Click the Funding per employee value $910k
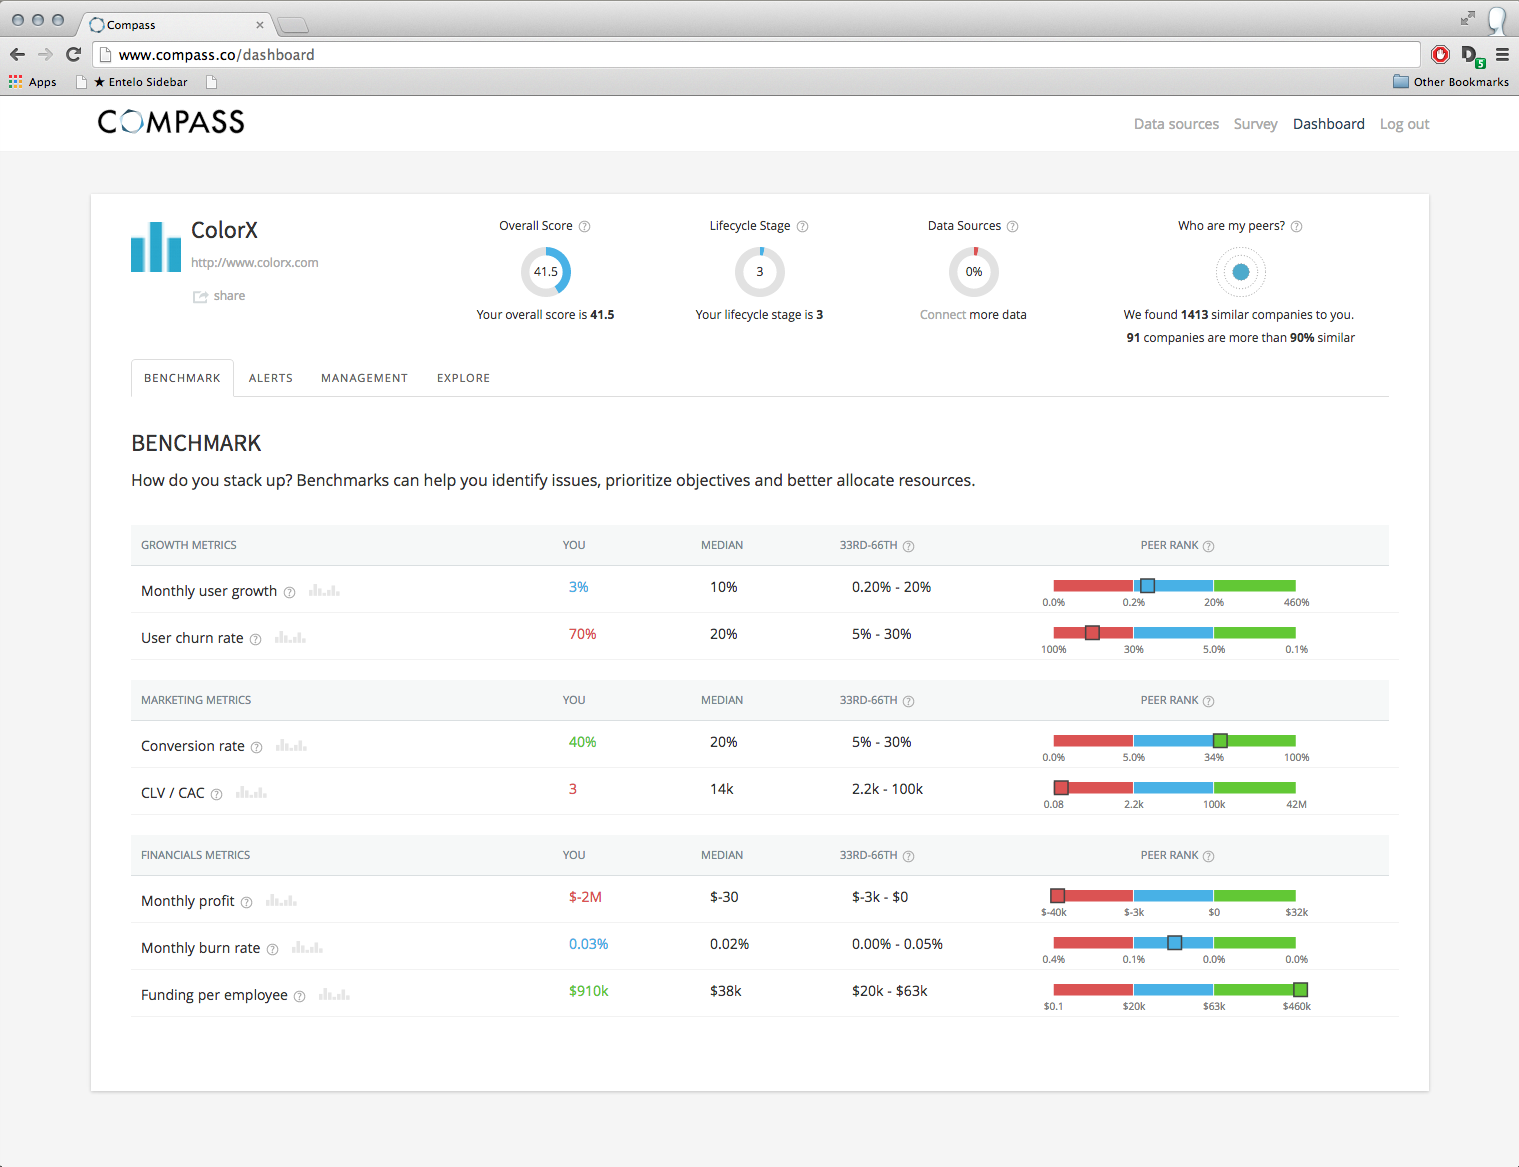This screenshot has width=1519, height=1167. (589, 991)
